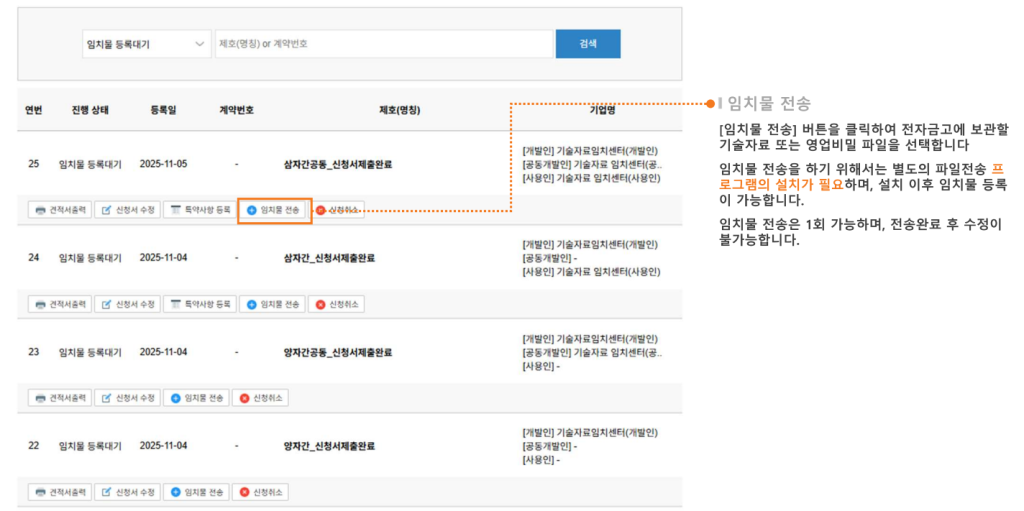Open the 임치물 등록대기 status filter dropdown

(147, 44)
